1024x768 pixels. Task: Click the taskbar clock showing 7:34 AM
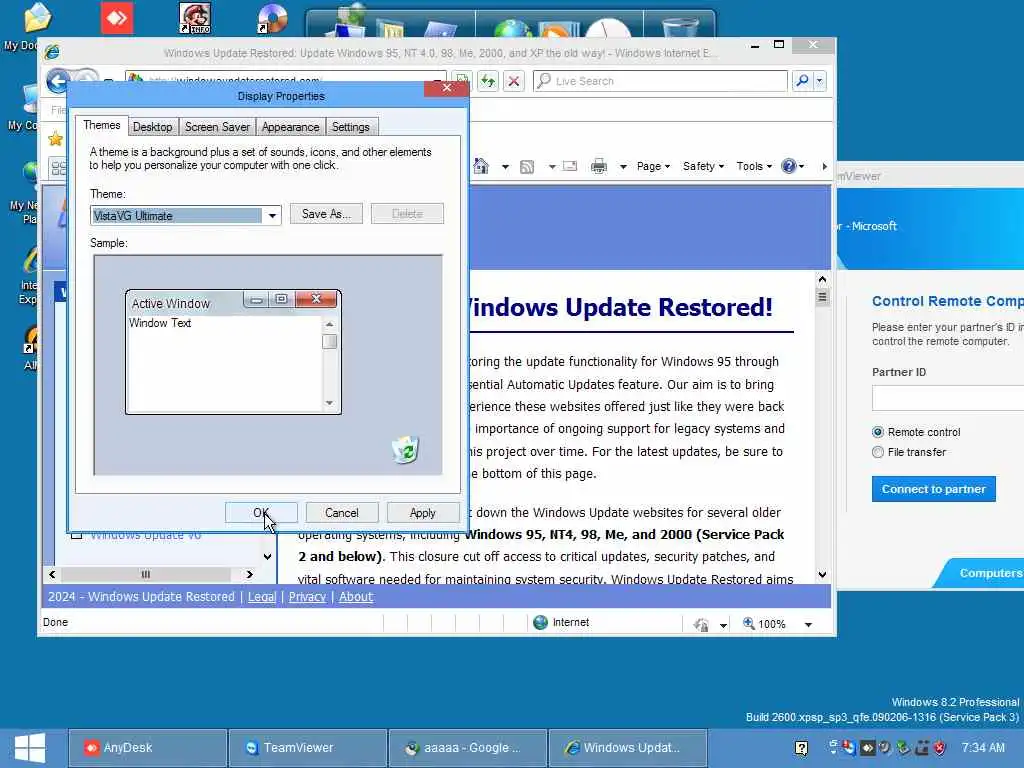coord(983,748)
